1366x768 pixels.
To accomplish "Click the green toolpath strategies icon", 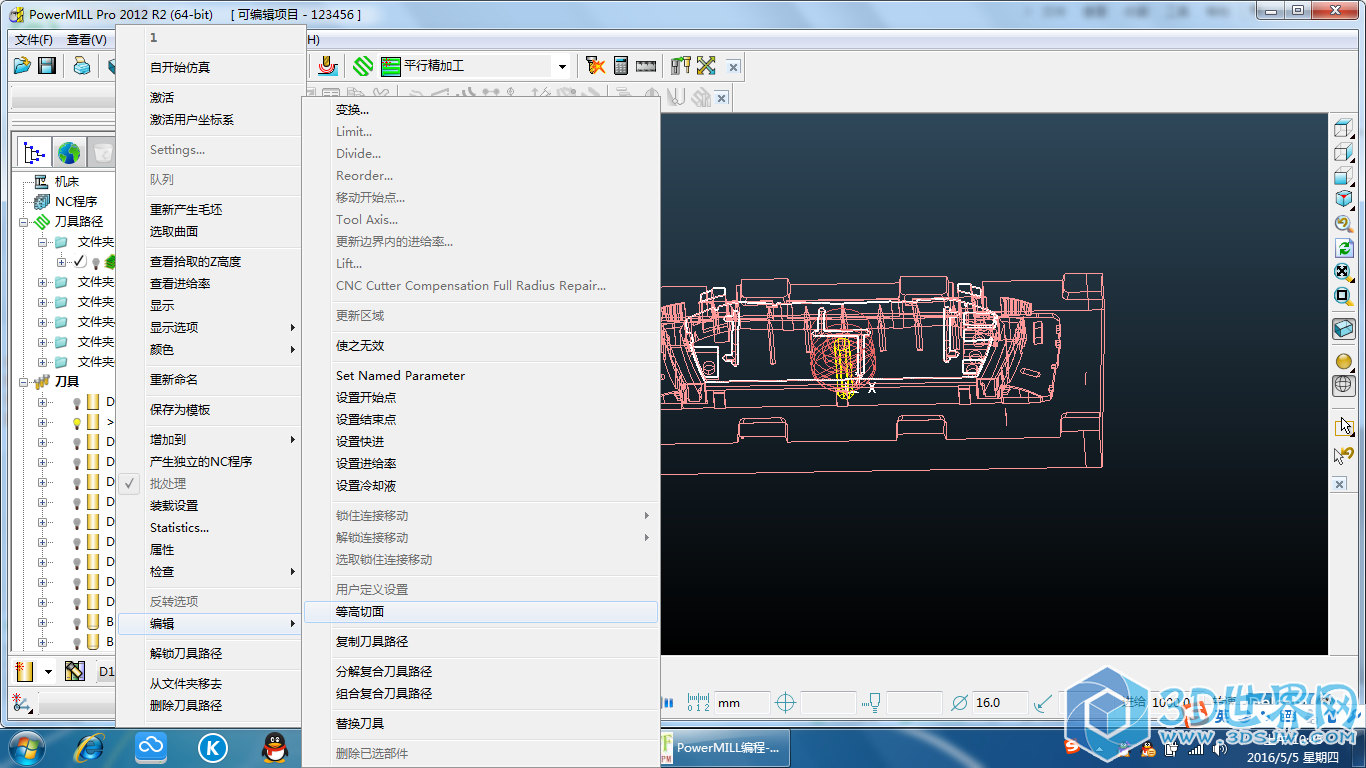I will [363, 66].
